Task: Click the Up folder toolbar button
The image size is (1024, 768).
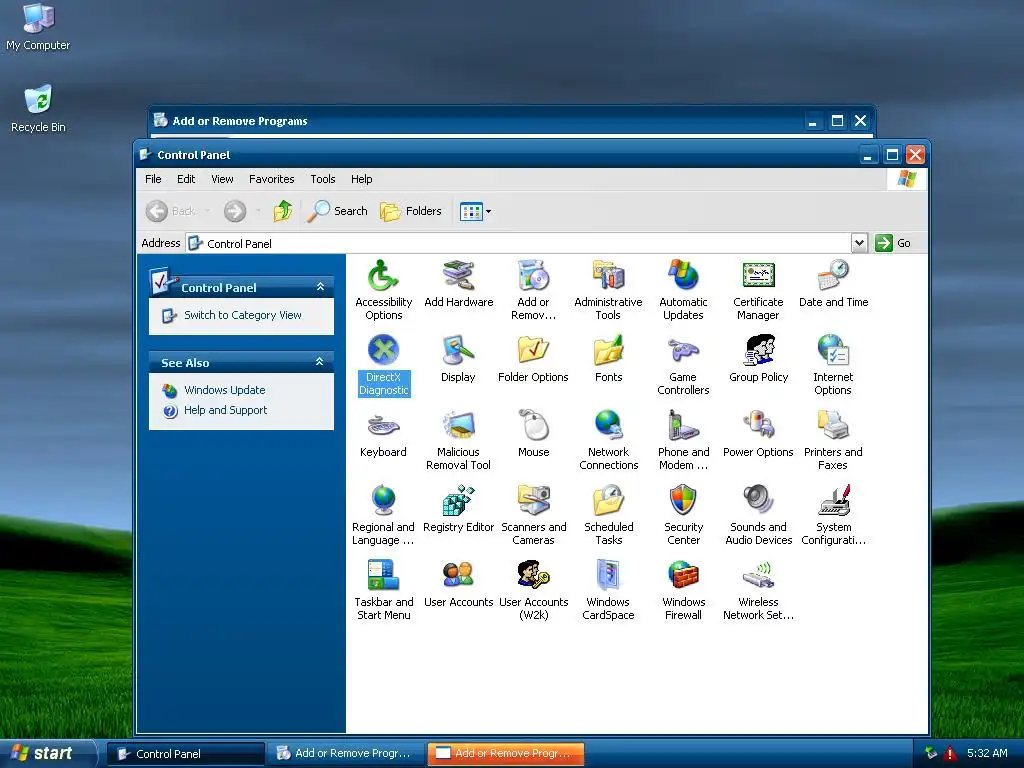Action: (x=283, y=211)
